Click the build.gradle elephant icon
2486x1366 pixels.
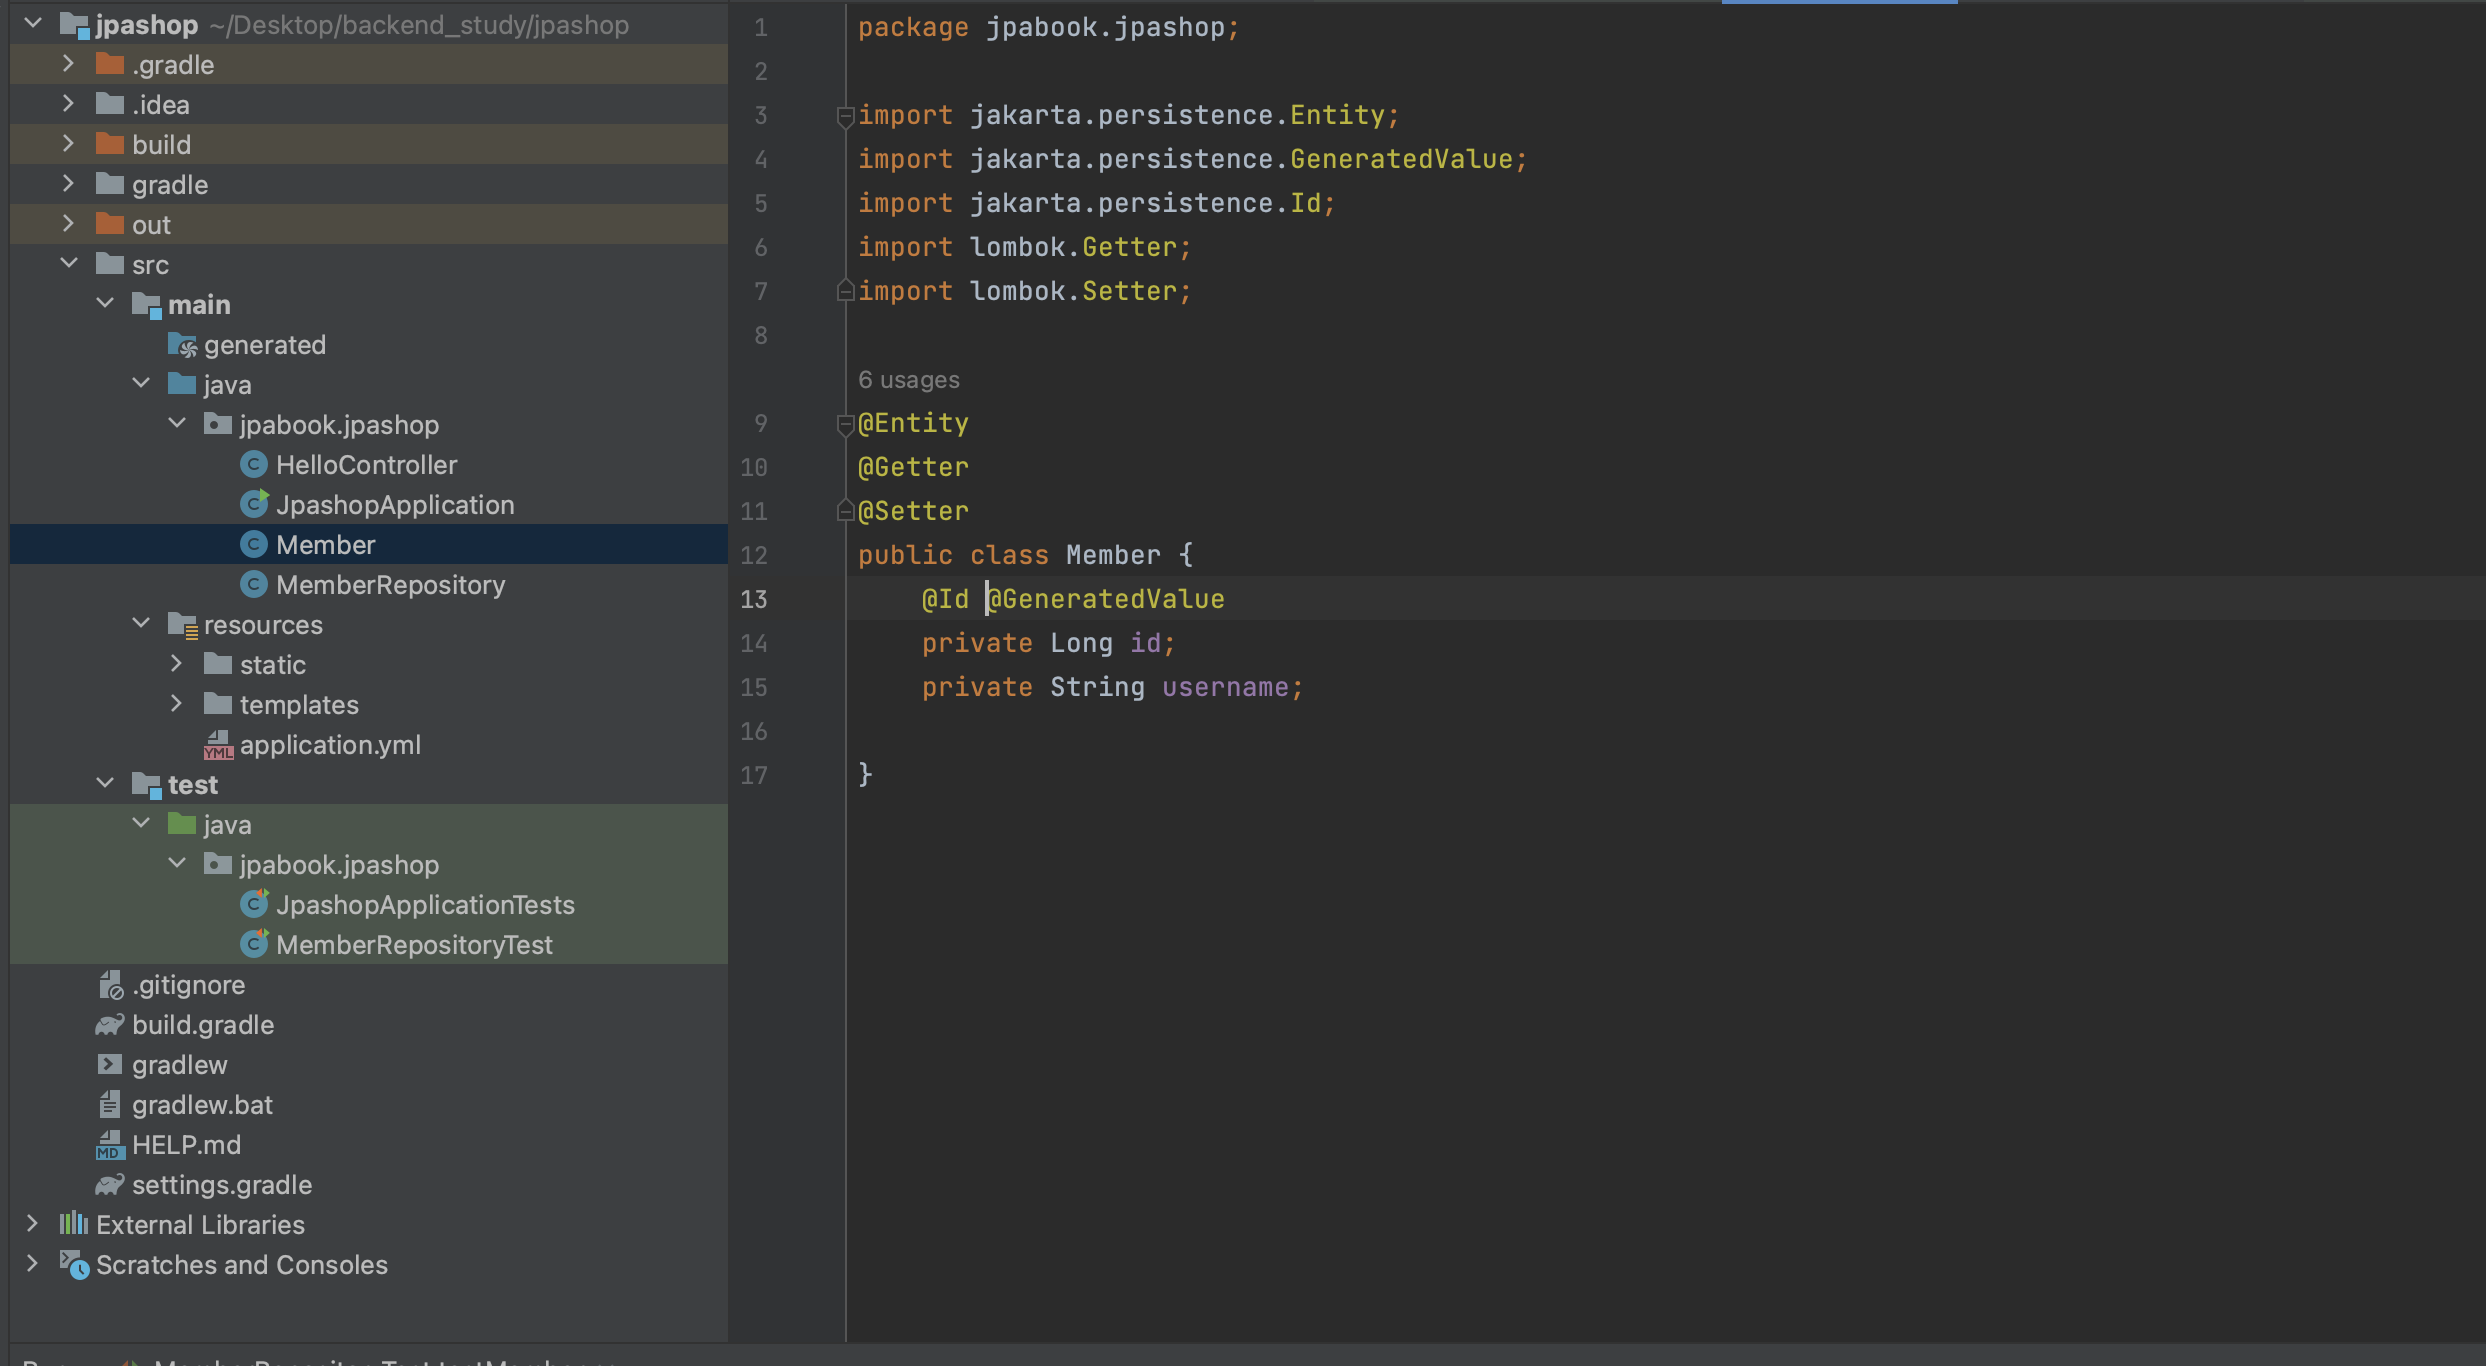(x=110, y=1025)
